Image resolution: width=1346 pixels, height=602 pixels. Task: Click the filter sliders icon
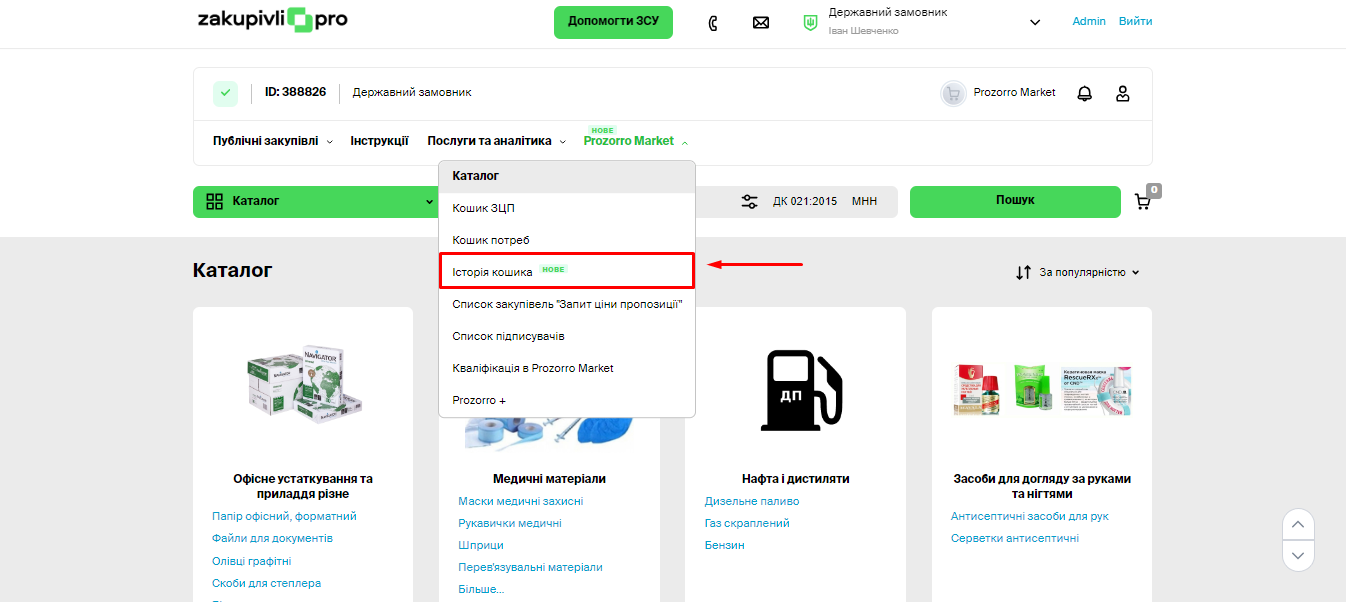749,201
